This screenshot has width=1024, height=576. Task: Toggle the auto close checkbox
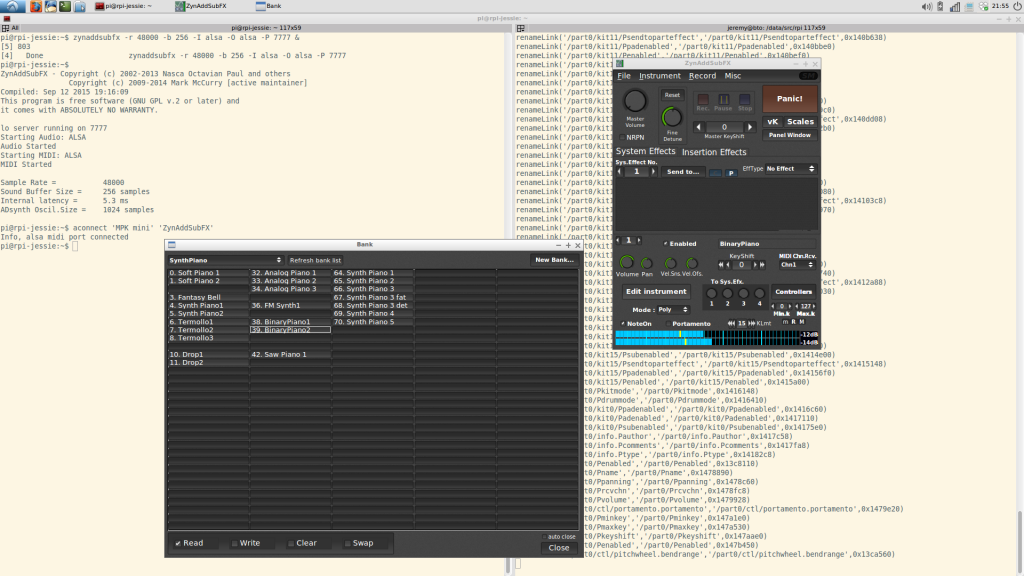(x=543, y=537)
